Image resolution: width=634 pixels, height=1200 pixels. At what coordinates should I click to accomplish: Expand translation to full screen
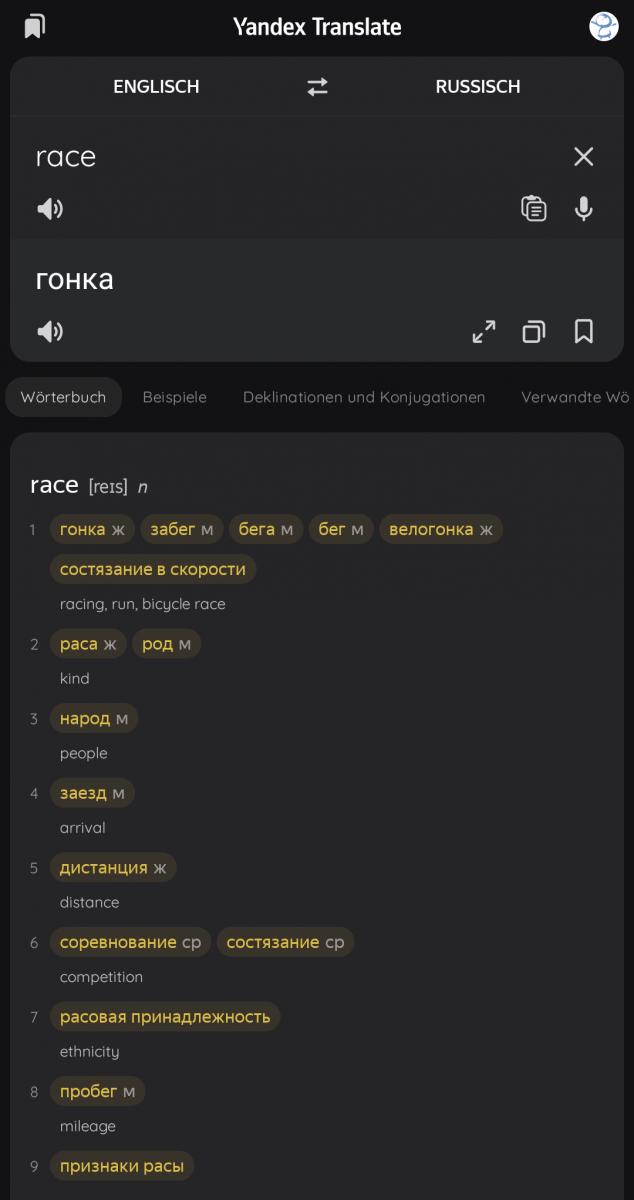point(484,331)
